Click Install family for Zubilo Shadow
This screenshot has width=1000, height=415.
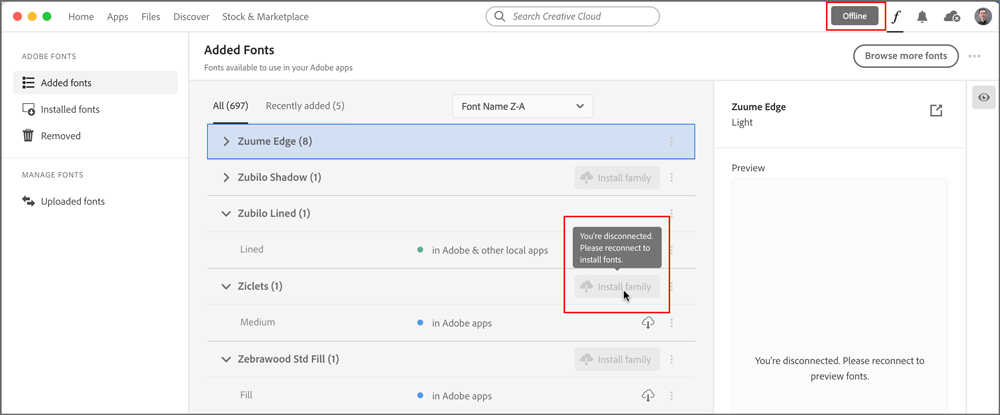tap(617, 178)
